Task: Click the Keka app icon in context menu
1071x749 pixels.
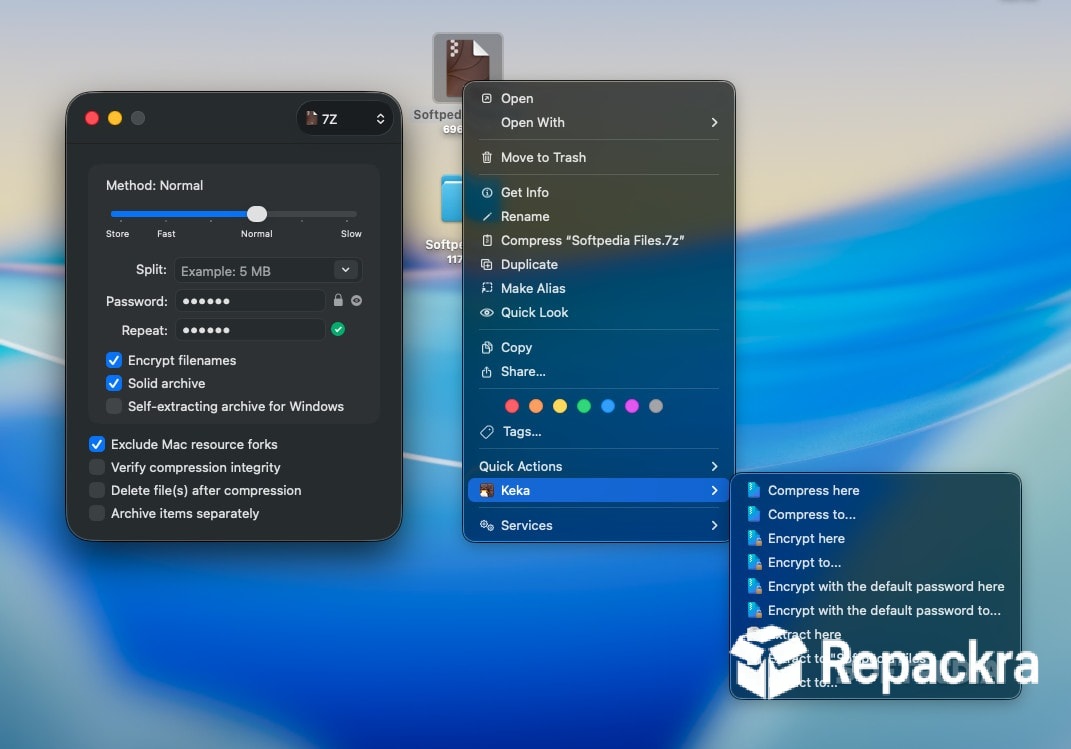Action: point(486,490)
